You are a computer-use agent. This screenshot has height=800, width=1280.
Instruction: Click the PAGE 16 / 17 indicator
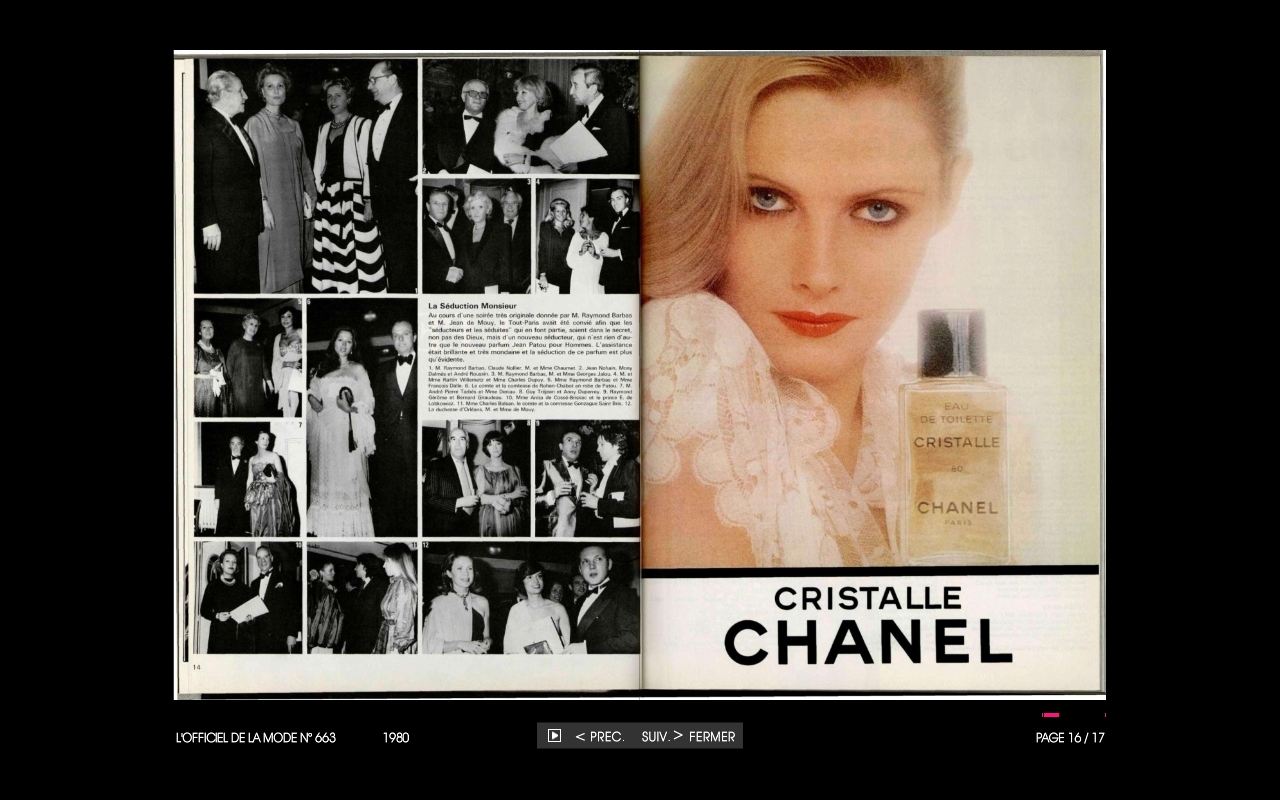click(x=1070, y=738)
